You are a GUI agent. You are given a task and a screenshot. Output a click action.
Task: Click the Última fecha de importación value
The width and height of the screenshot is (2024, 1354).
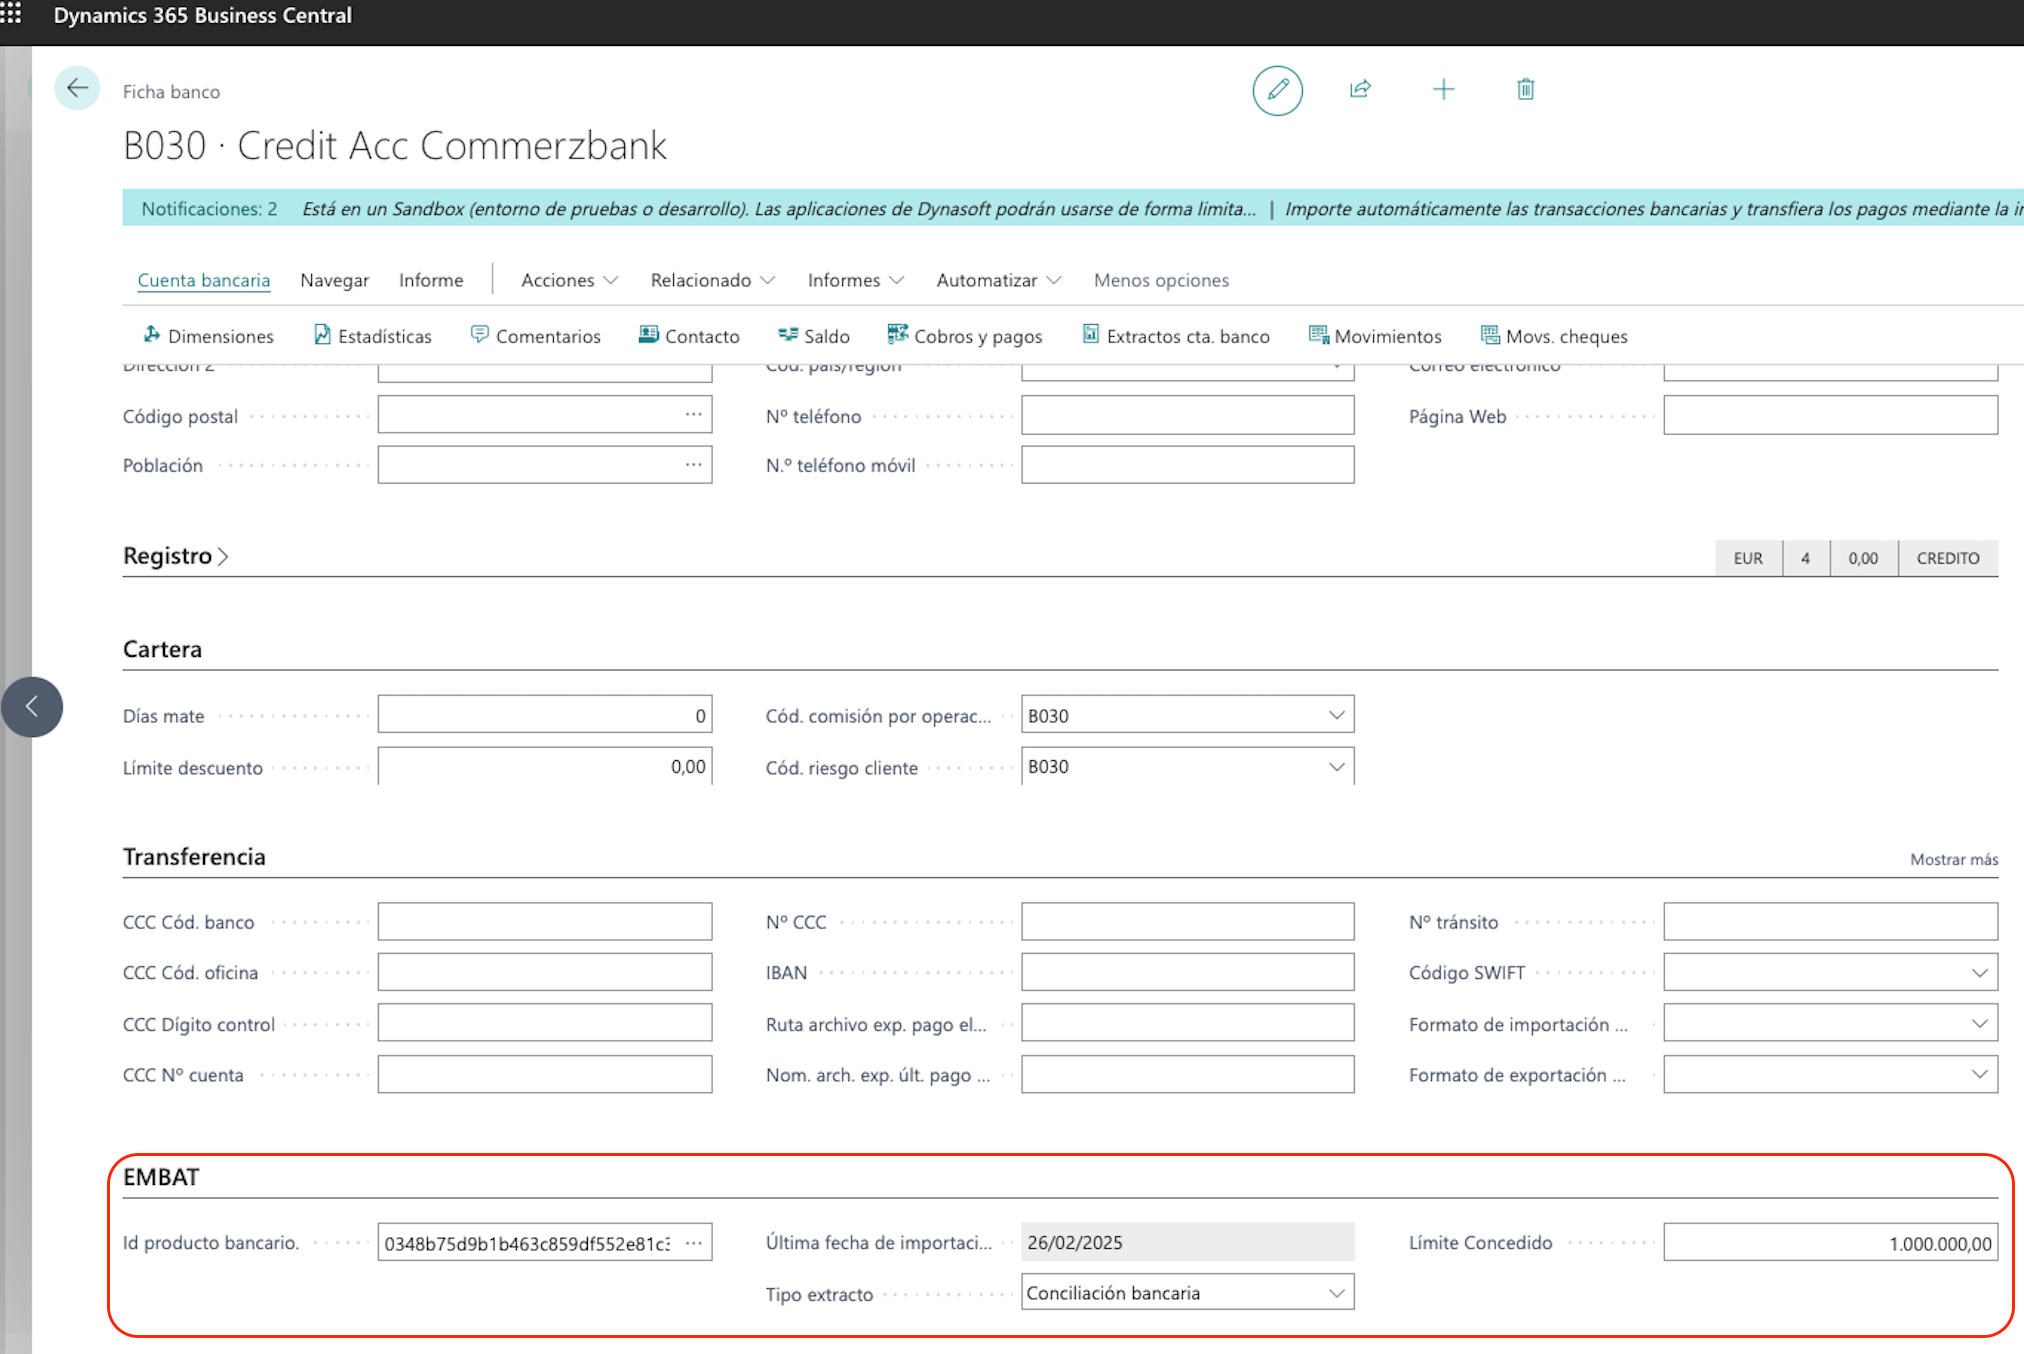[1188, 1242]
